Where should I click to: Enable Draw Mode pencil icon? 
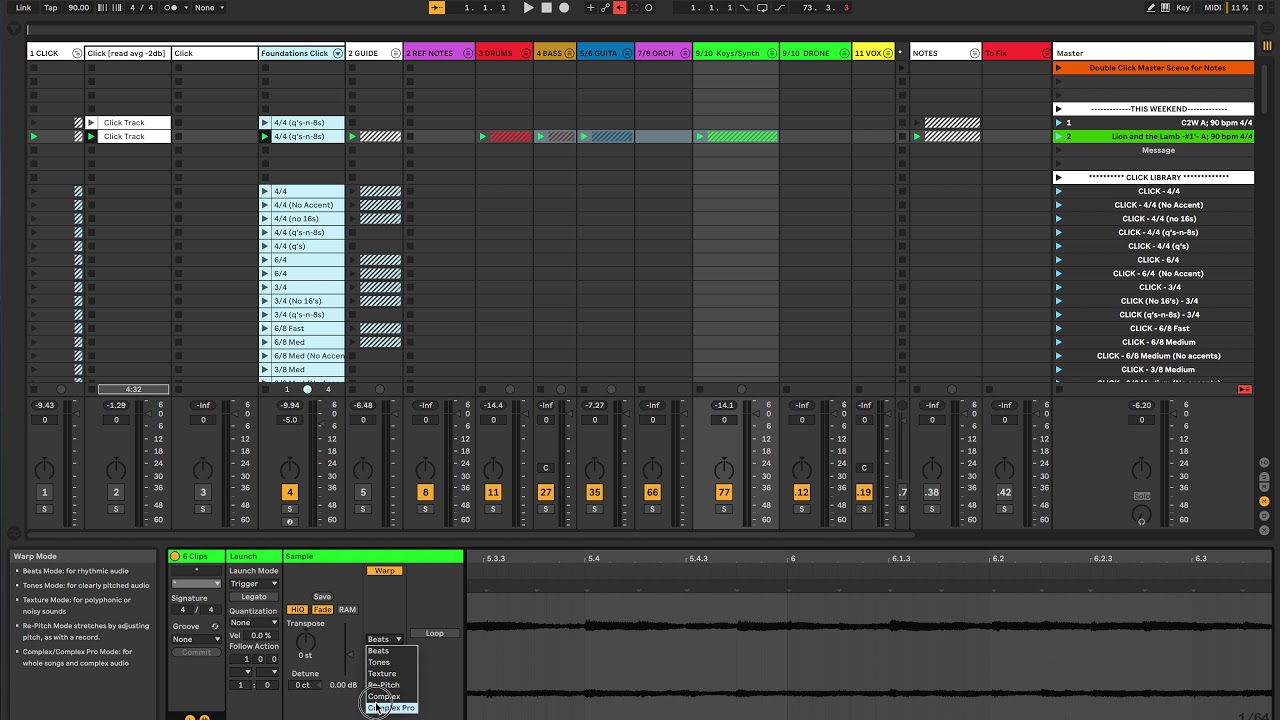point(1152,8)
